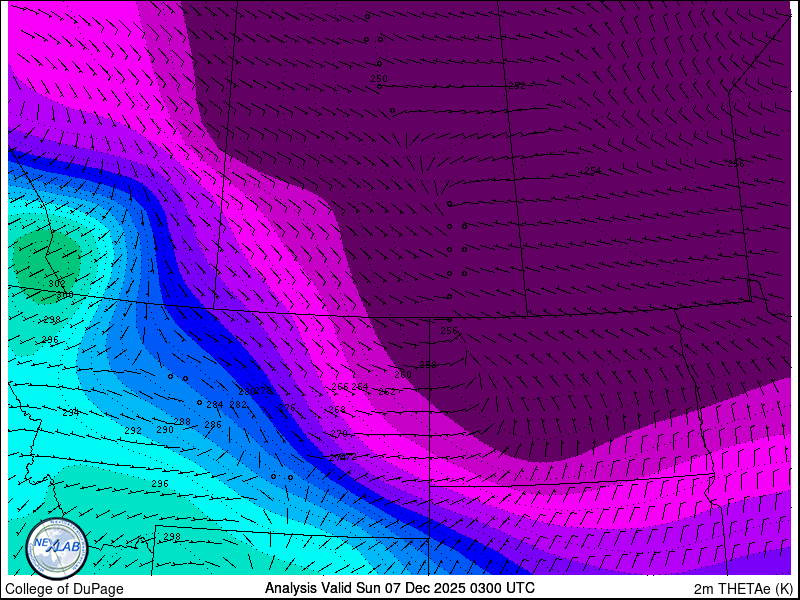Click the 254 contour label
This screenshot has height=600, width=800.
[x=592, y=171]
